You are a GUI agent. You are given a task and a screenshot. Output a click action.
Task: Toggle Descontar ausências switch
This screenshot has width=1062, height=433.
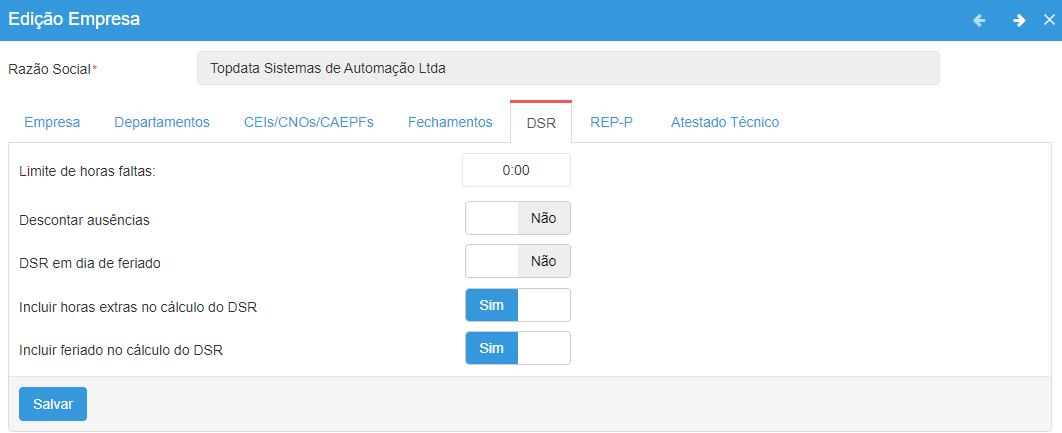(518, 218)
